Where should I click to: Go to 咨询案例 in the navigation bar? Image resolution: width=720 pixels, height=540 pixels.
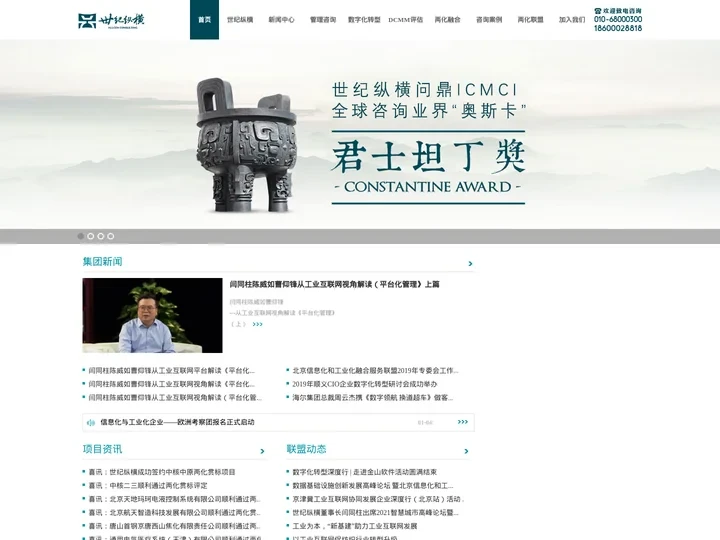click(489, 20)
